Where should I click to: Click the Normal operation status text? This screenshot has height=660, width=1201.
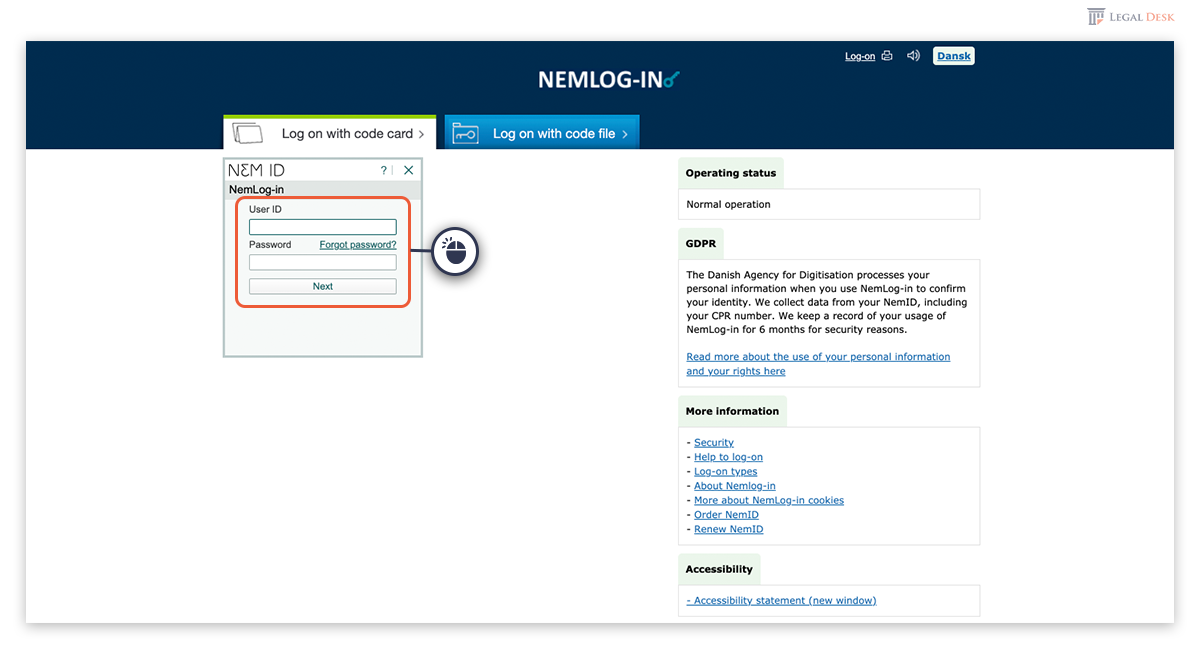(x=729, y=204)
